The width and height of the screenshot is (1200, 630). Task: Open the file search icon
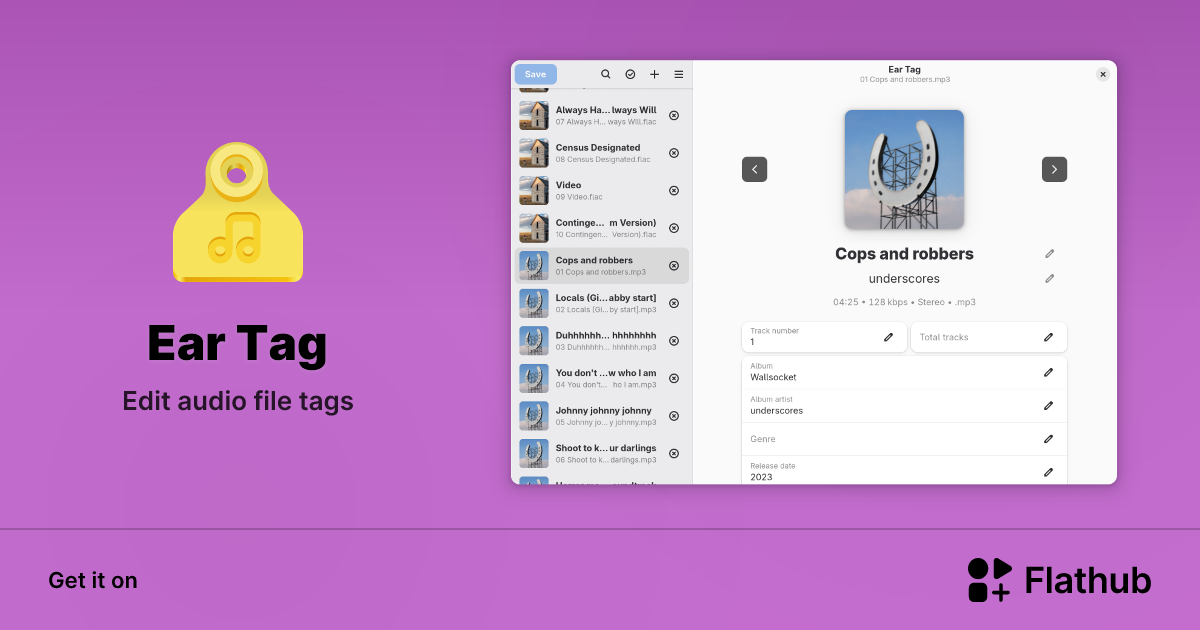[605, 74]
